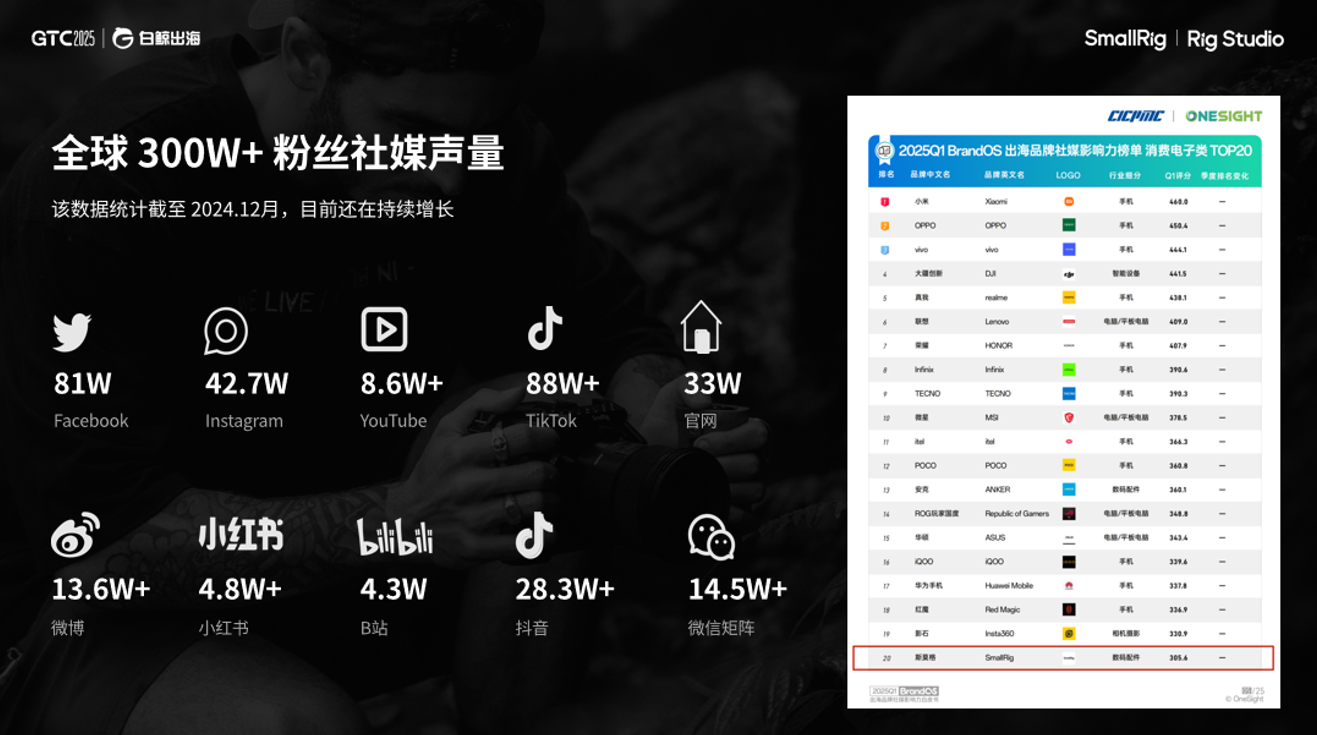Click the SmallRig name in row 20
The height and width of the screenshot is (735, 1317).
point(999,658)
